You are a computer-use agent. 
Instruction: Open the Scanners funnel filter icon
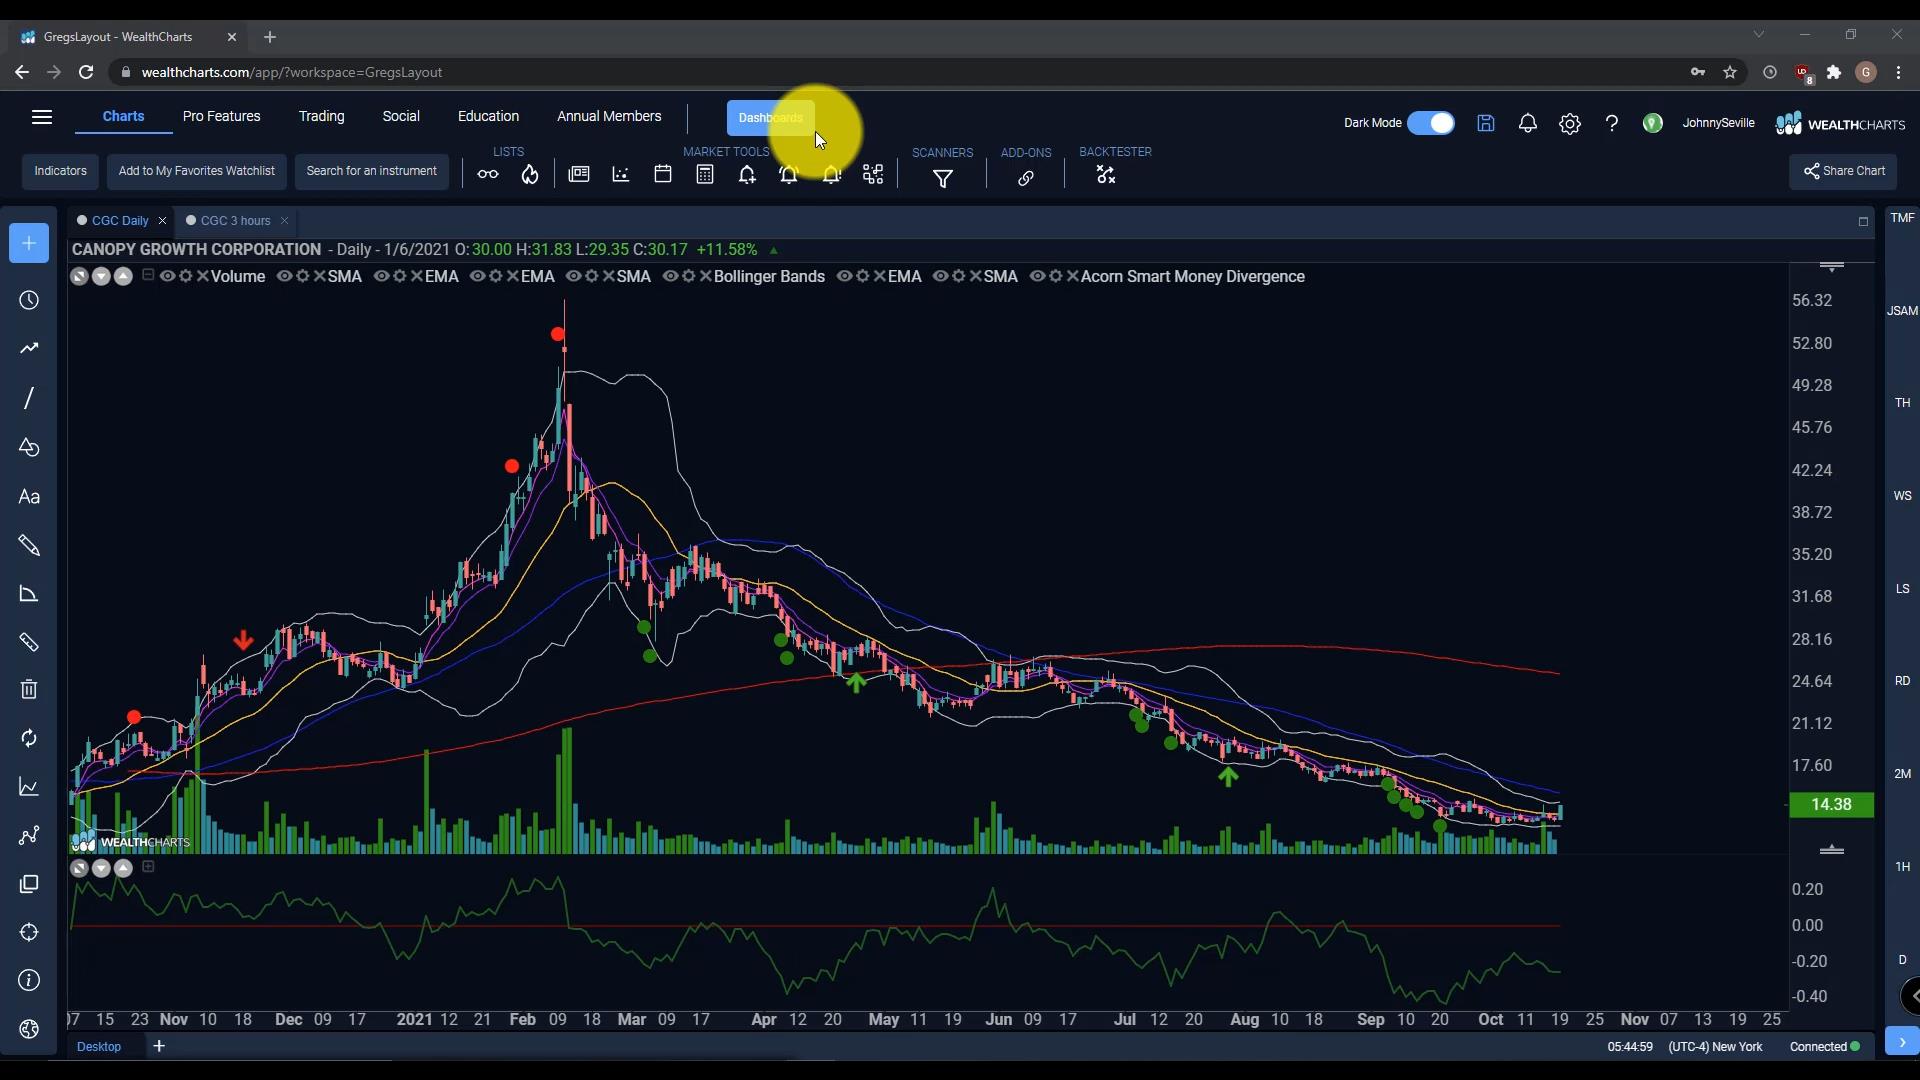943,178
